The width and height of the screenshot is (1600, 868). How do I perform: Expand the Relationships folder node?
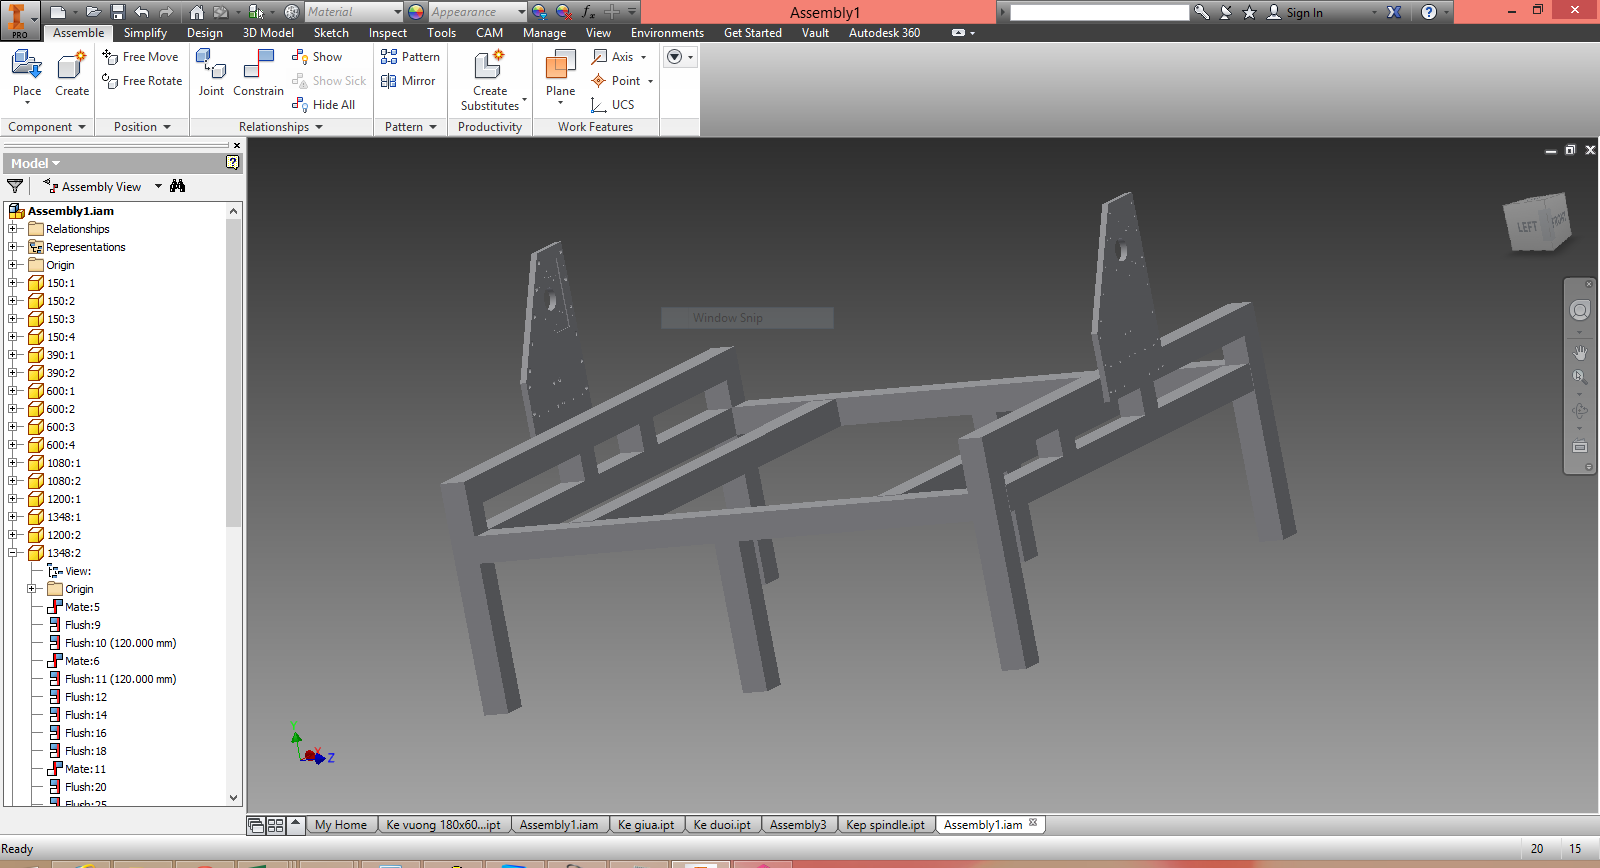13,229
